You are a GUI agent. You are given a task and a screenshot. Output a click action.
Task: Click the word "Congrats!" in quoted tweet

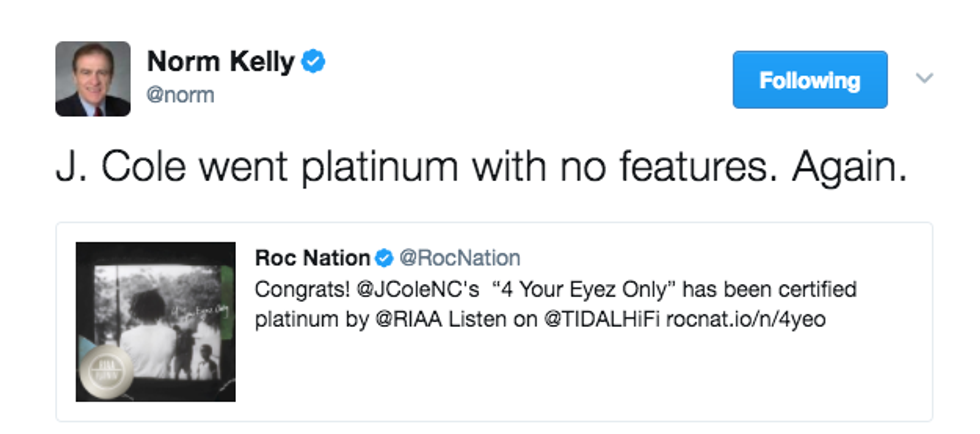coord(292,290)
